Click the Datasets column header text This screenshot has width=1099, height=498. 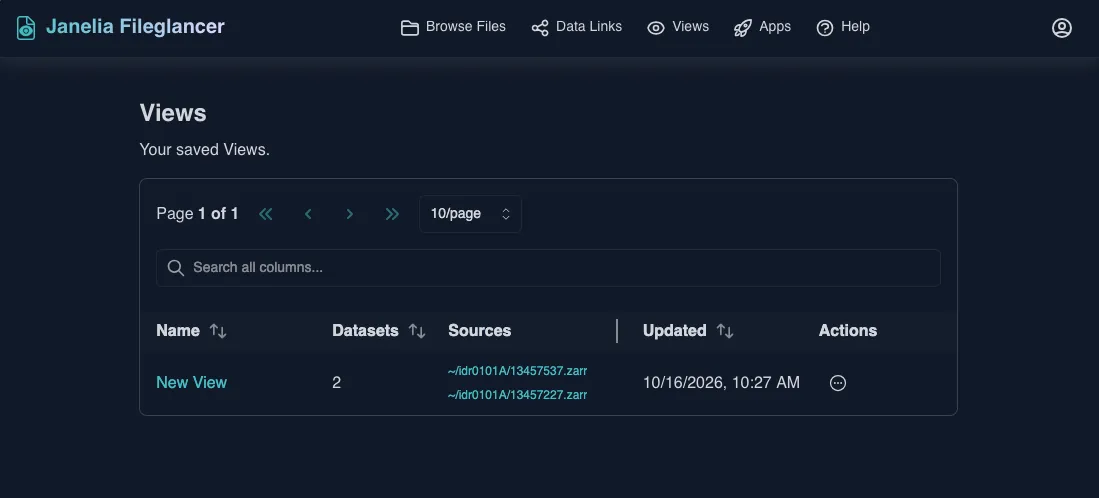(365, 331)
